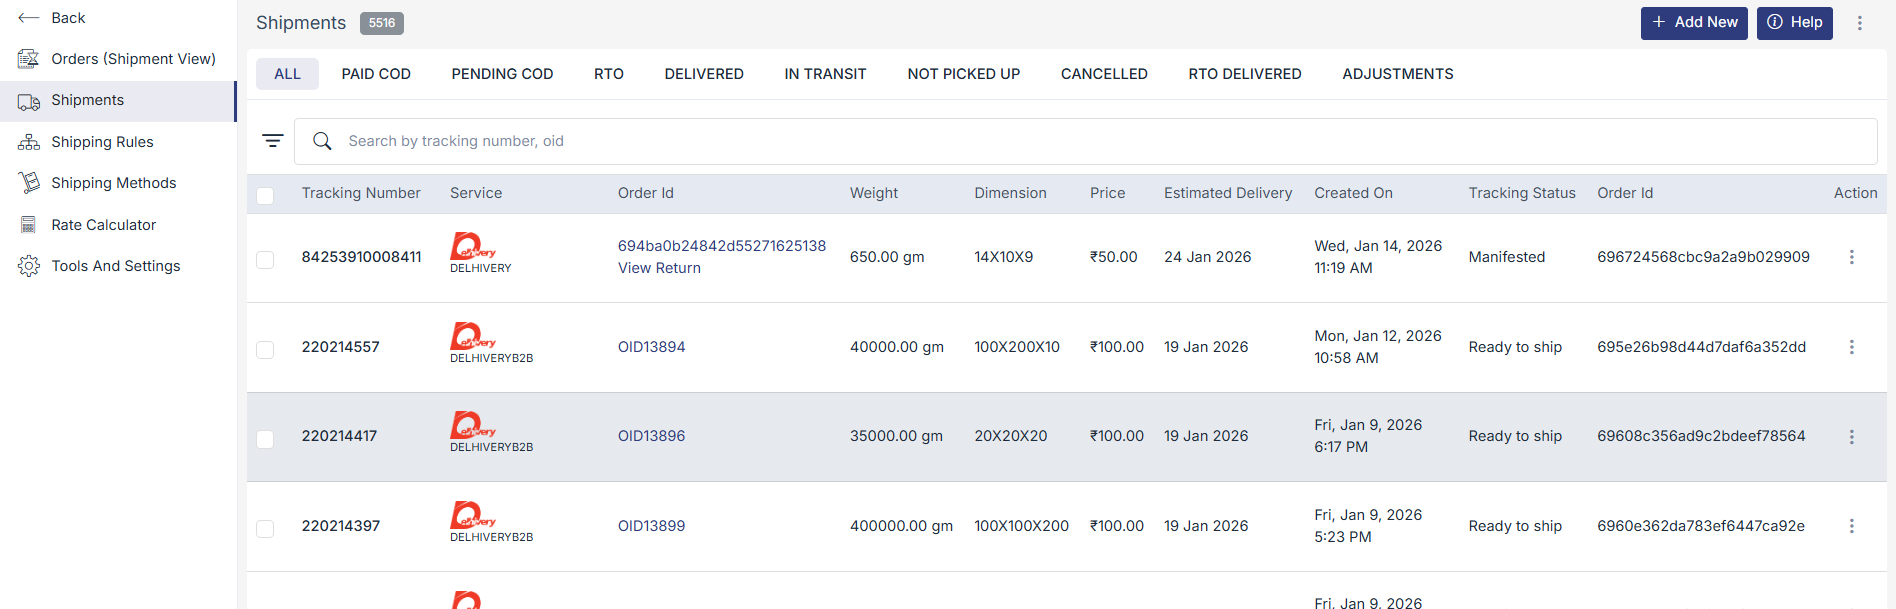Select checkbox for shipment 220214417
Screen dimensions: 1896x609
[265, 439]
